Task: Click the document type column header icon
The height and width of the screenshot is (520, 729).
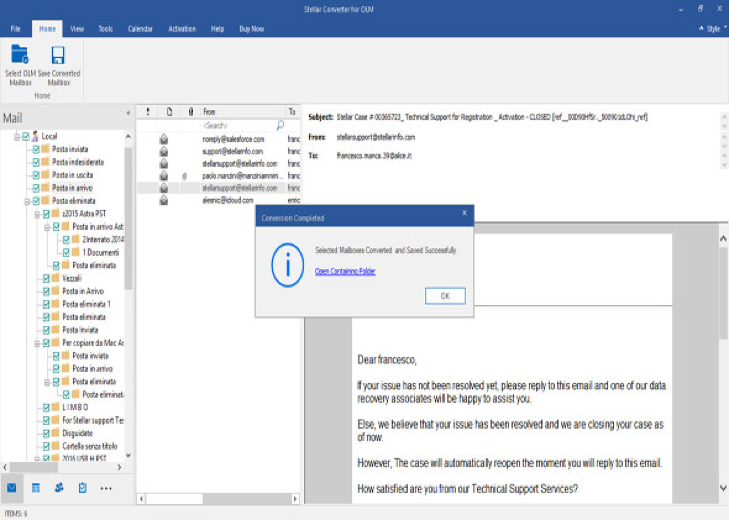Action: click(x=169, y=112)
